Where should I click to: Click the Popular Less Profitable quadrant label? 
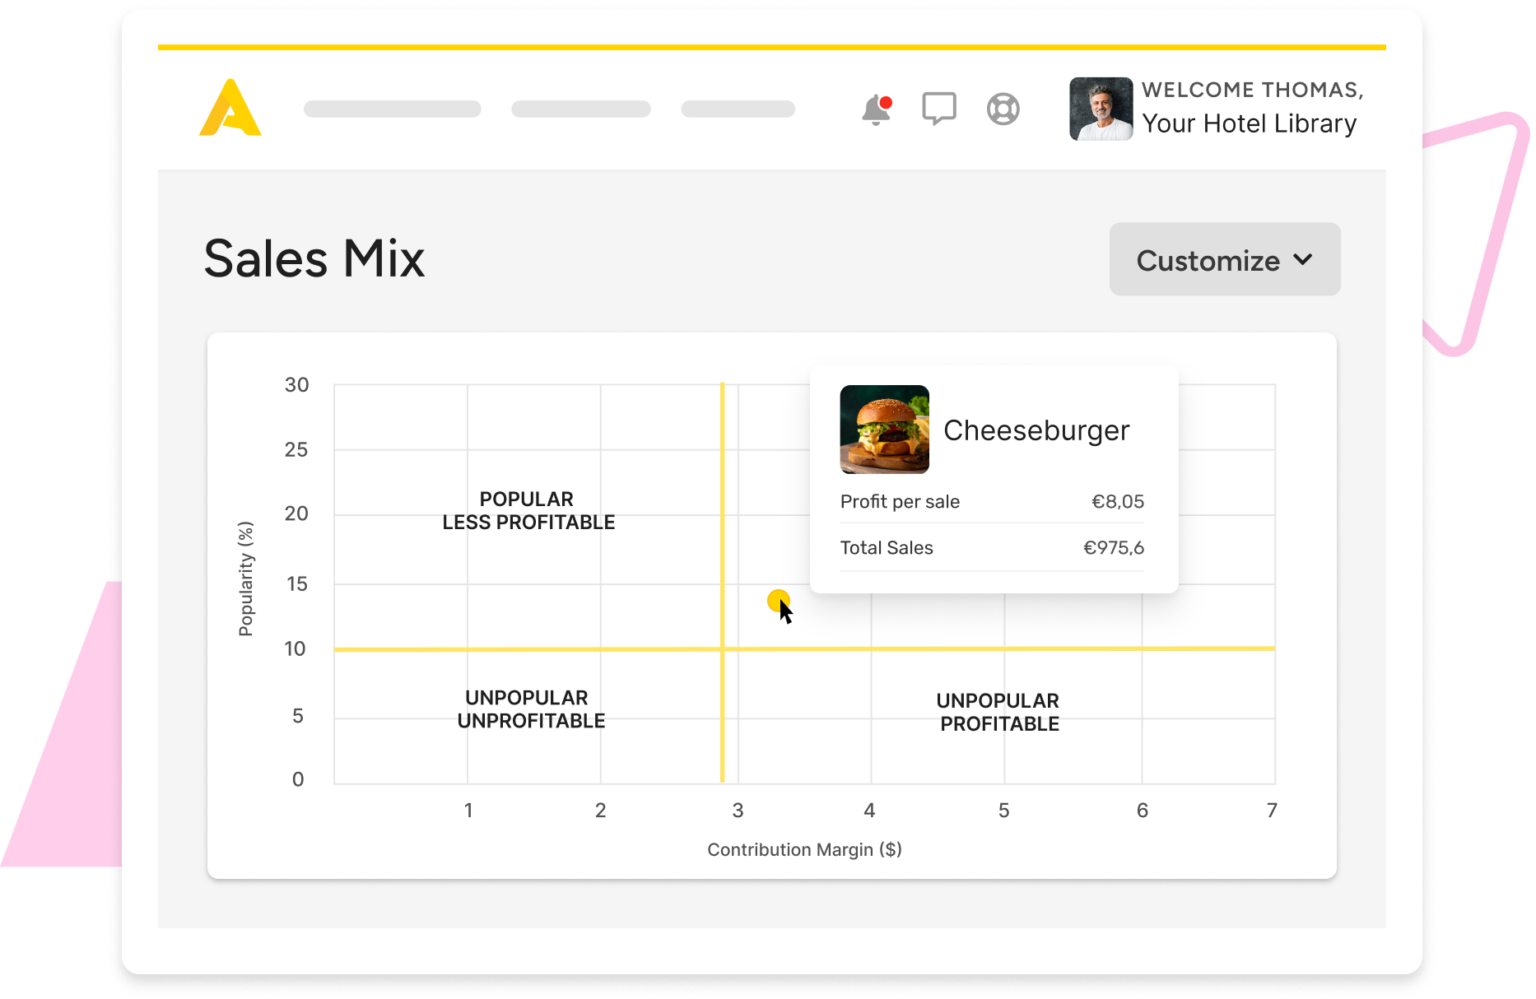pyautogui.click(x=527, y=510)
